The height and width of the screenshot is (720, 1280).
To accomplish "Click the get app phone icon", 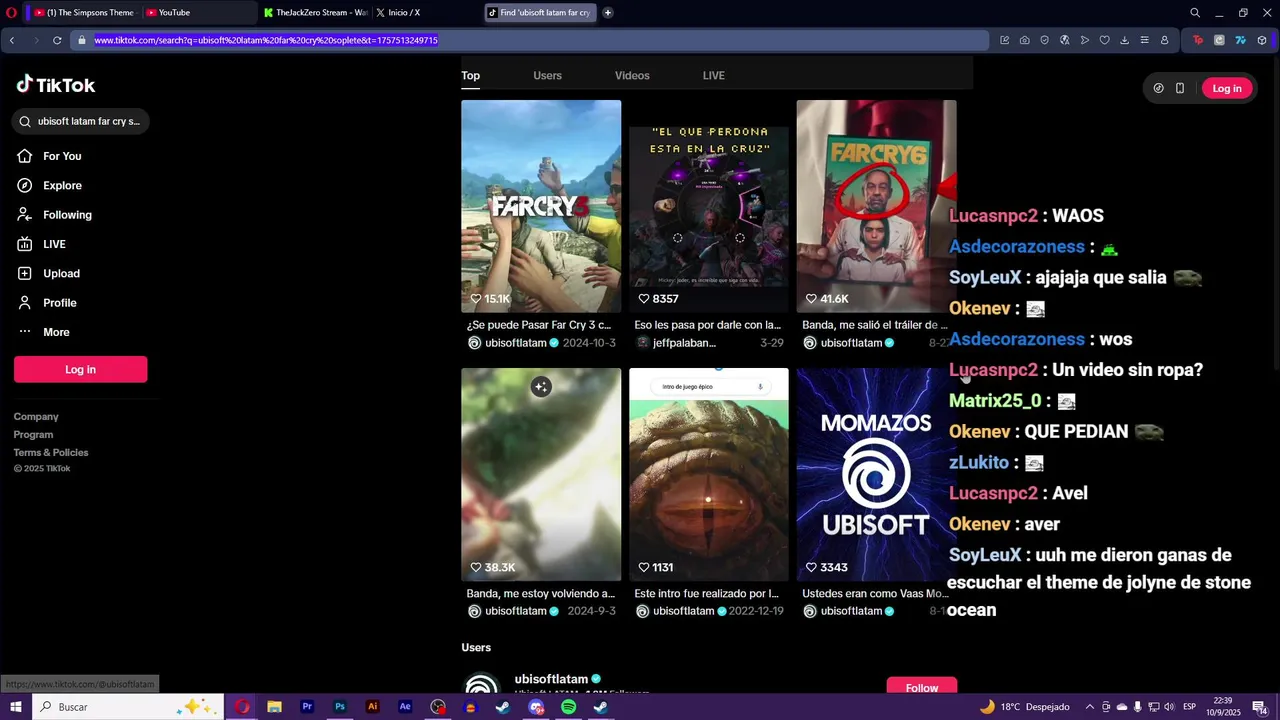I will (1180, 88).
